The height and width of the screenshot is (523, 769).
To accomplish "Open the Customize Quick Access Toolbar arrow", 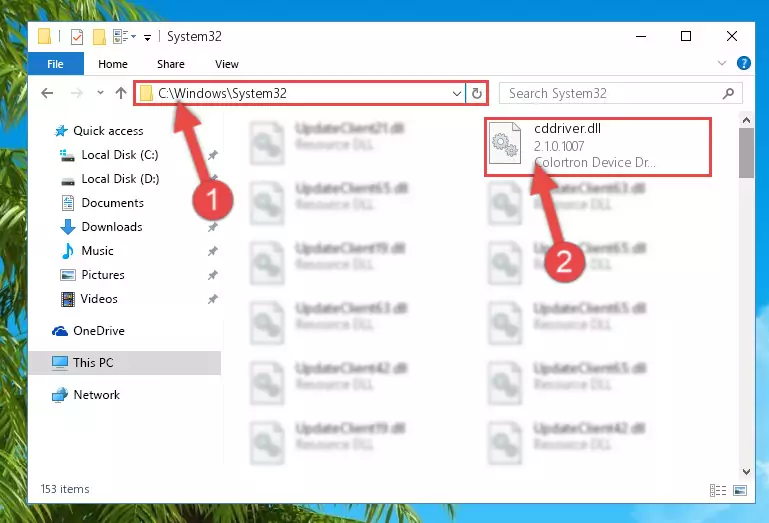I will [147, 37].
